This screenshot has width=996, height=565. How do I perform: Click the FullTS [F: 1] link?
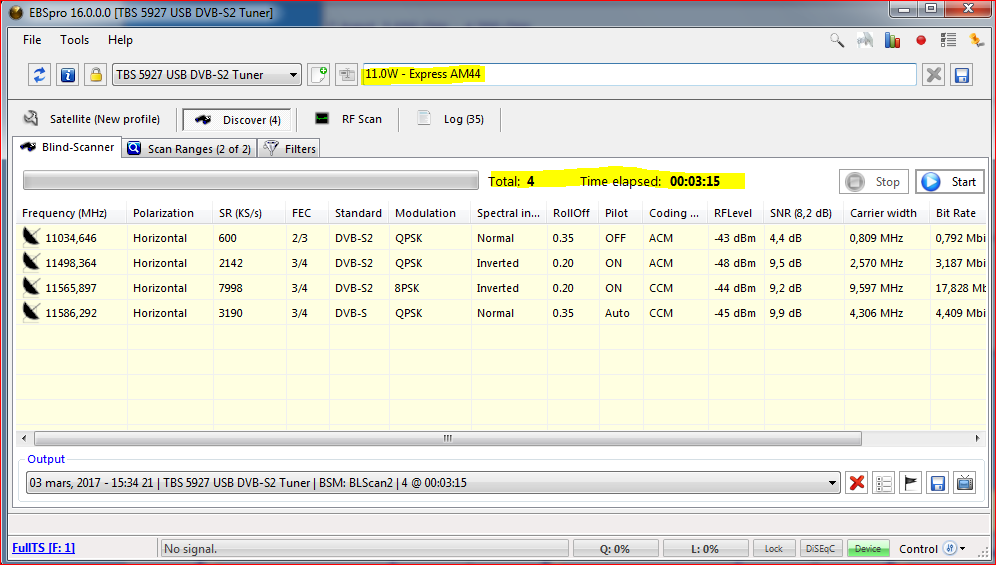[x=43, y=548]
